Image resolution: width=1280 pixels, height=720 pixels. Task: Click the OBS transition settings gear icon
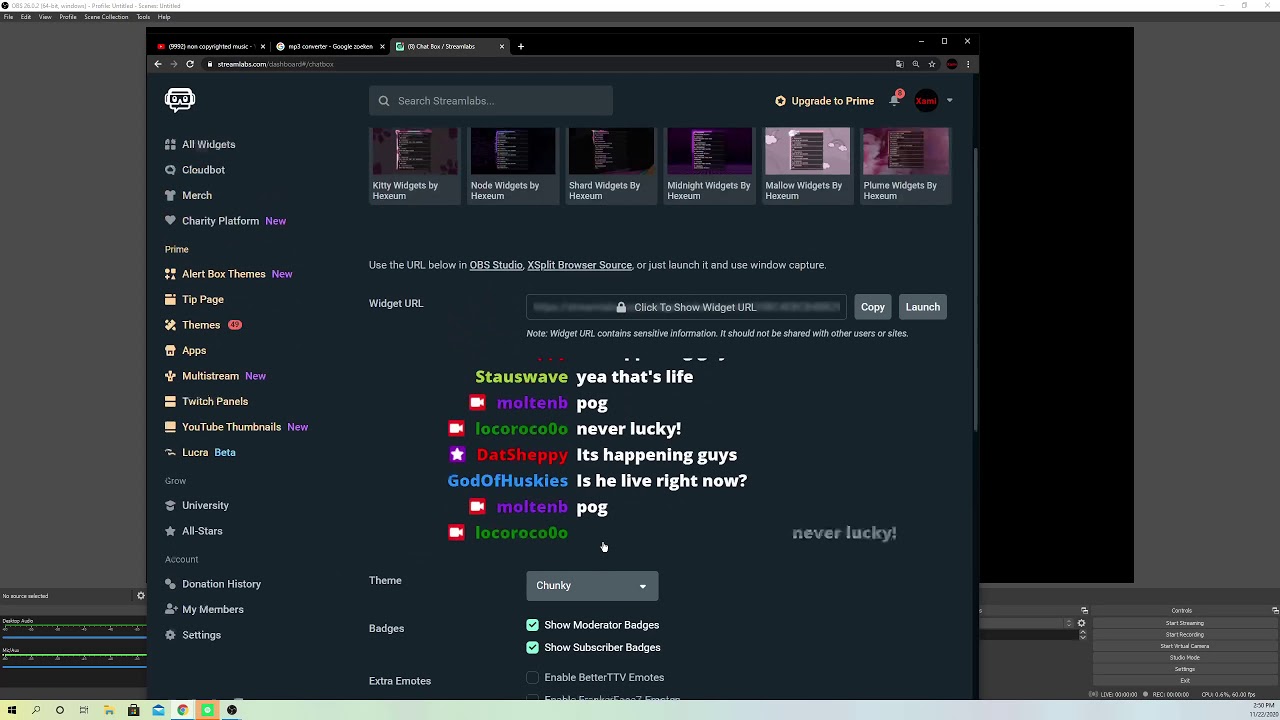click(x=1081, y=623)
